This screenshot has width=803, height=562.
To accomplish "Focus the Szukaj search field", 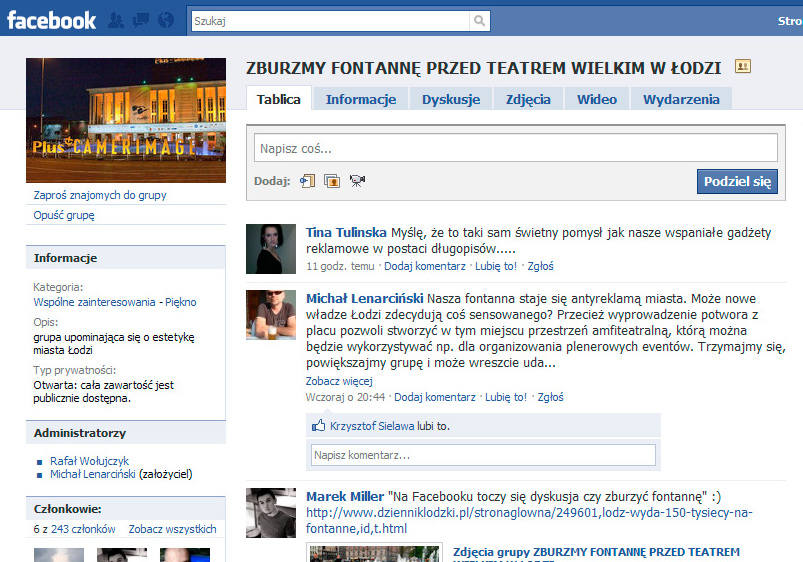I will tap(330, 21).
